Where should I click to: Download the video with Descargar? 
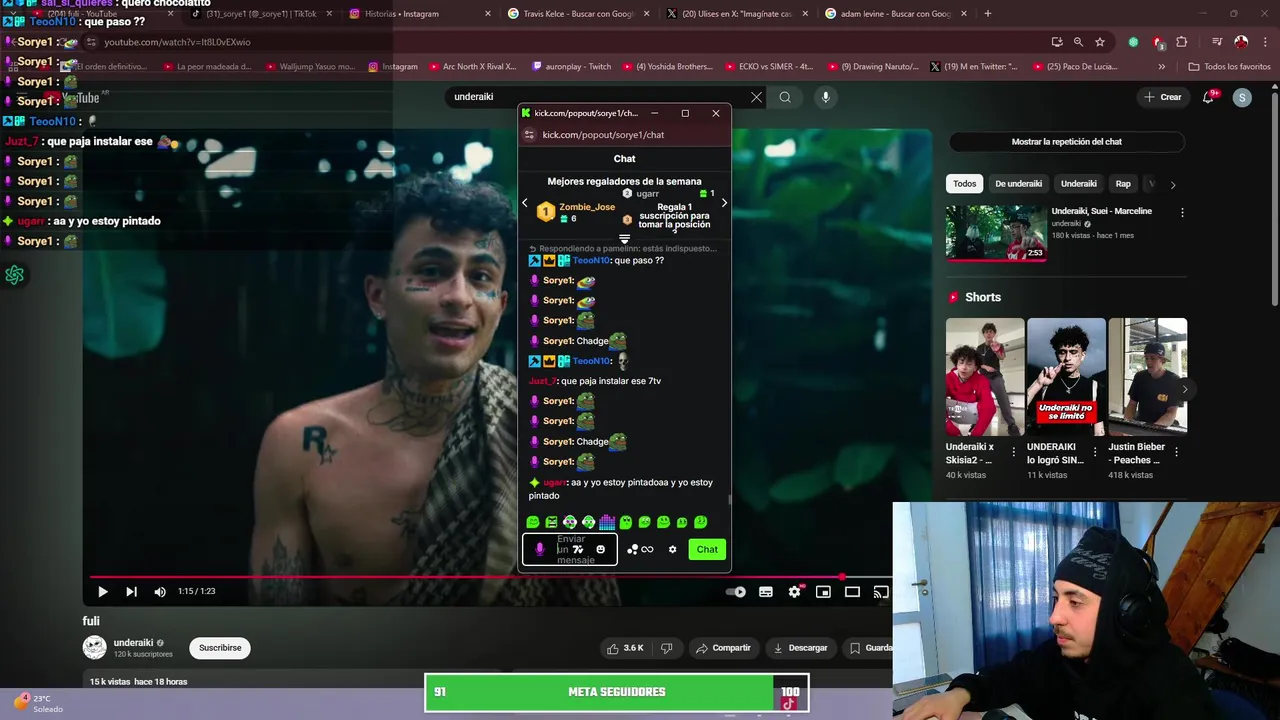tap(801, 648)
